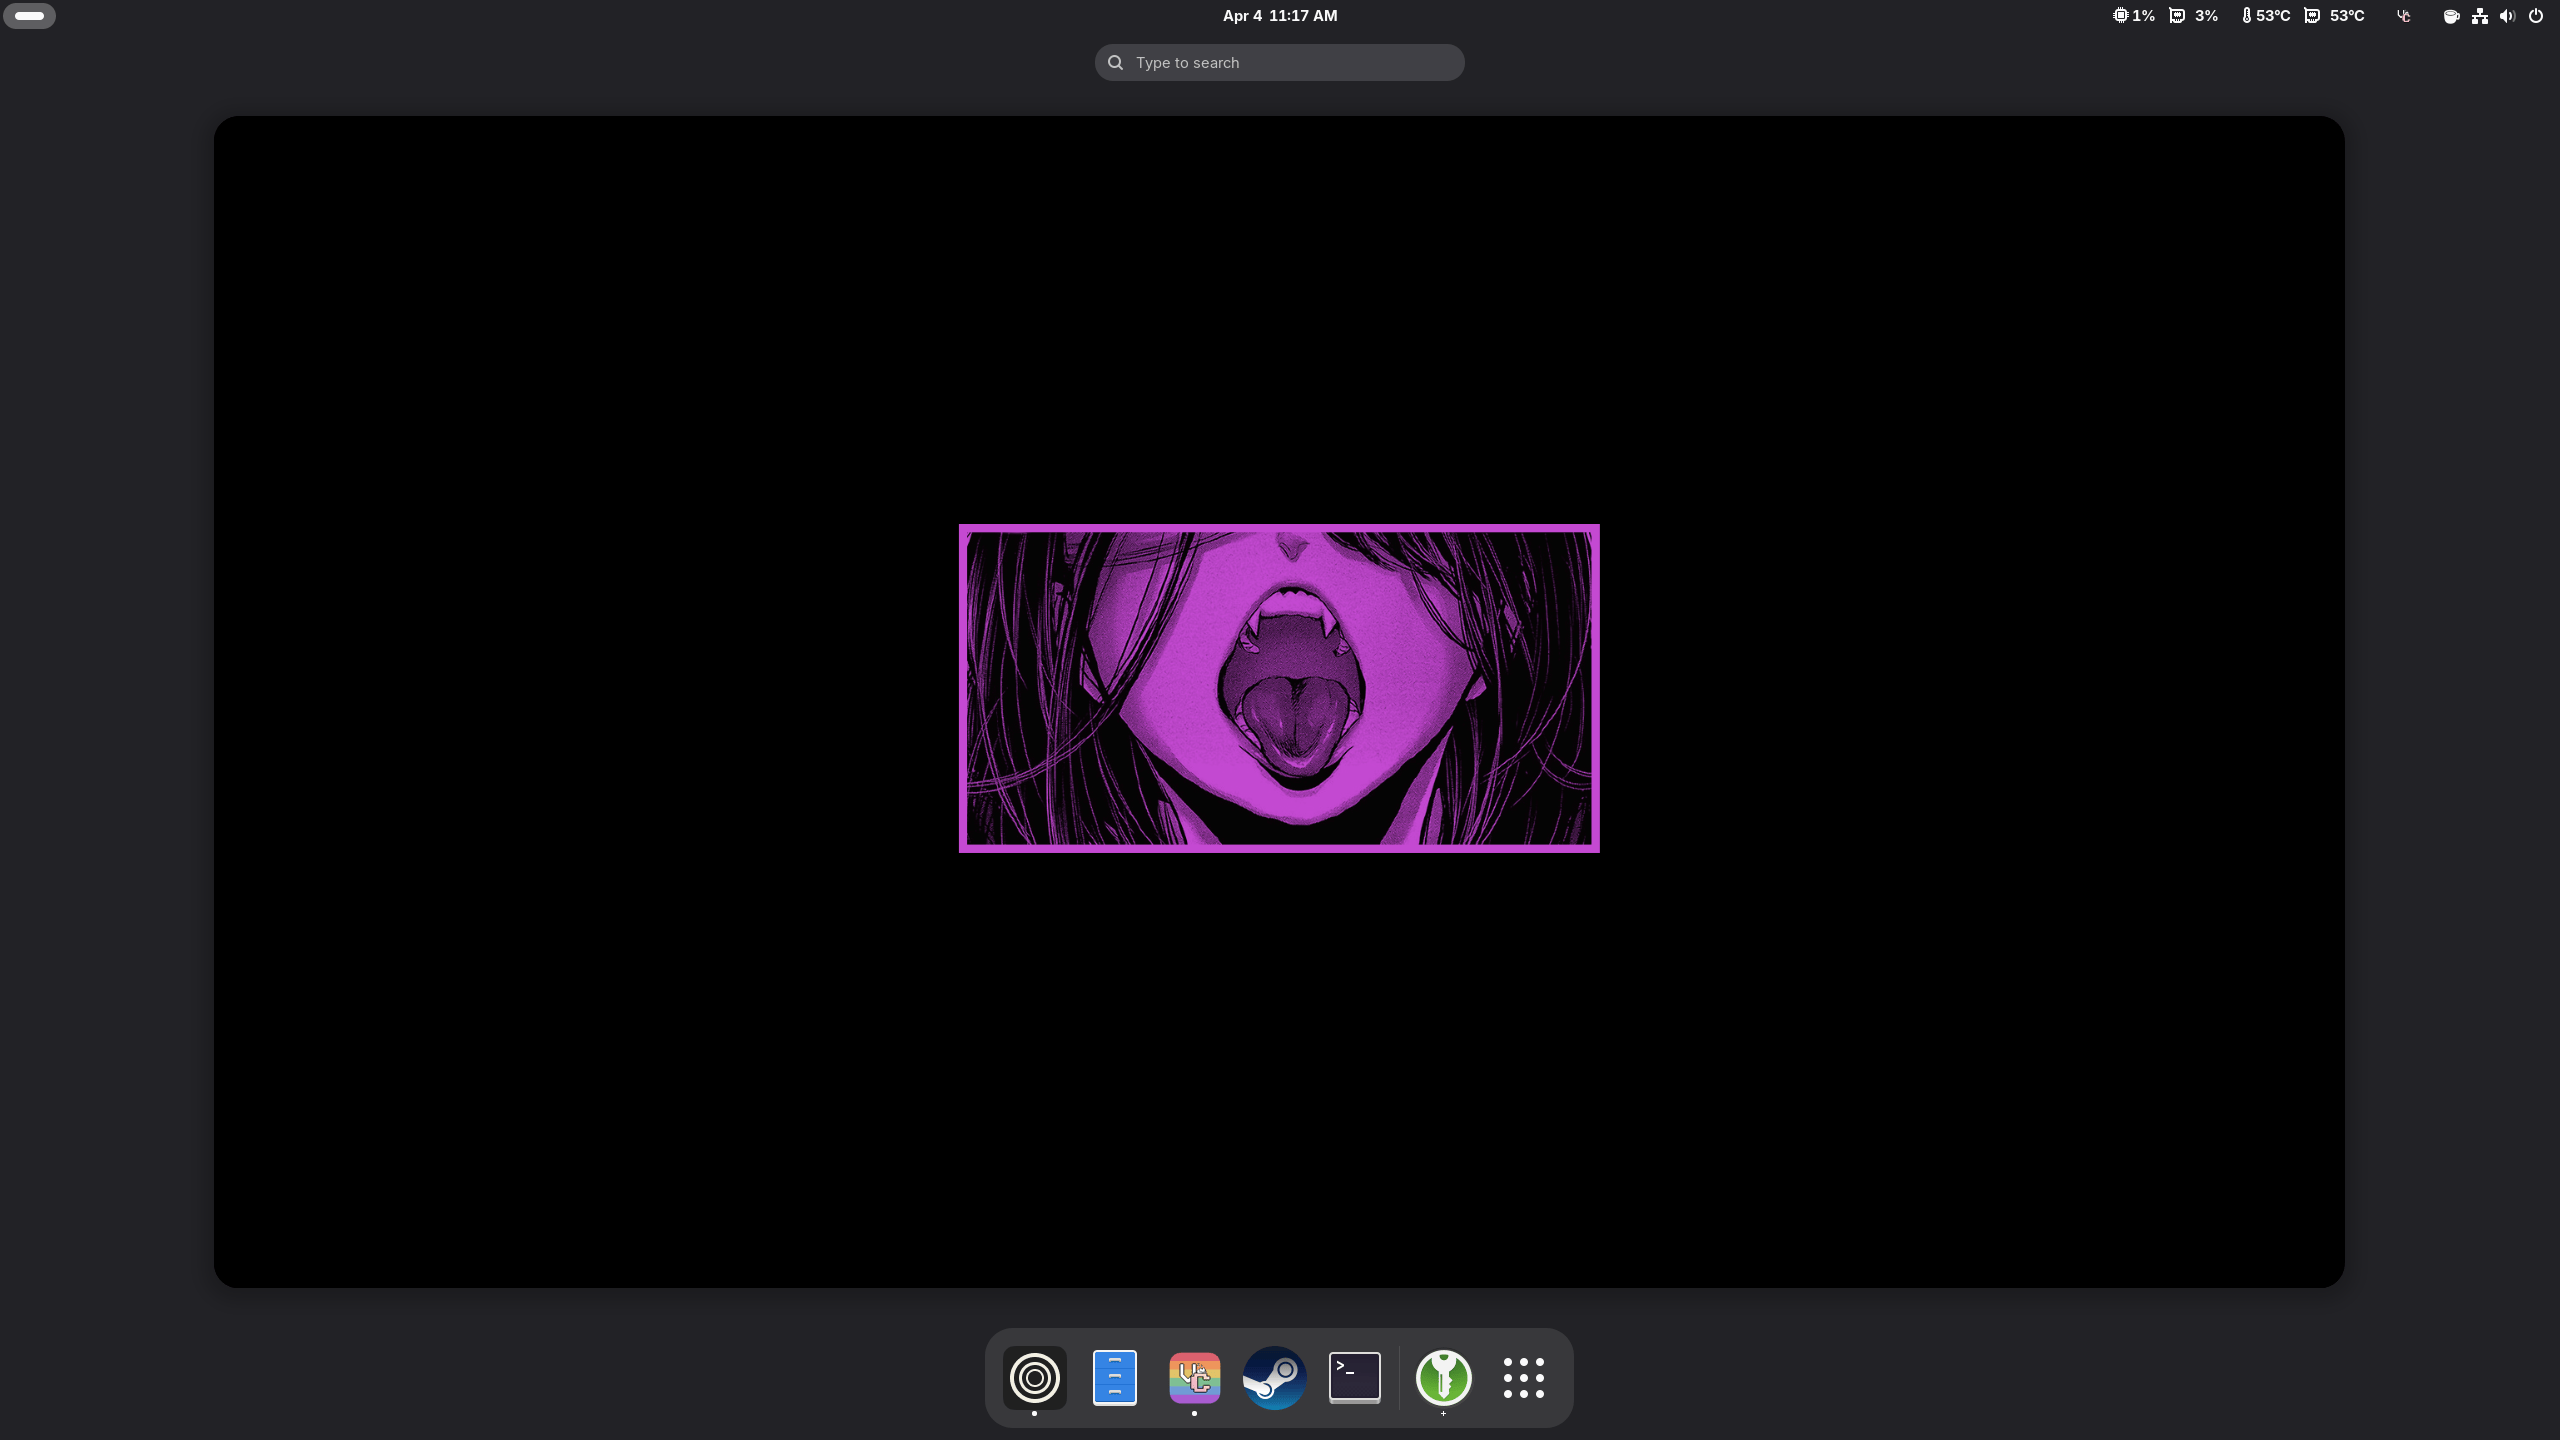Image resolution: width=2560 pixels, height=1440 pixels.
Task: Click the GPU 53°C temperature readout
Action: click(2335, 16)
